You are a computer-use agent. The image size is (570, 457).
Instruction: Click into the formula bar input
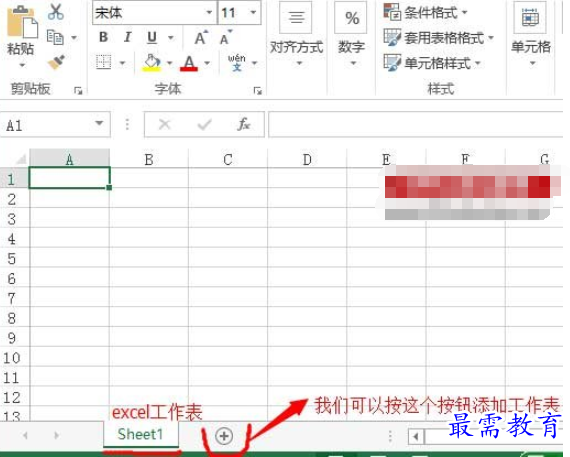point(416,124)
